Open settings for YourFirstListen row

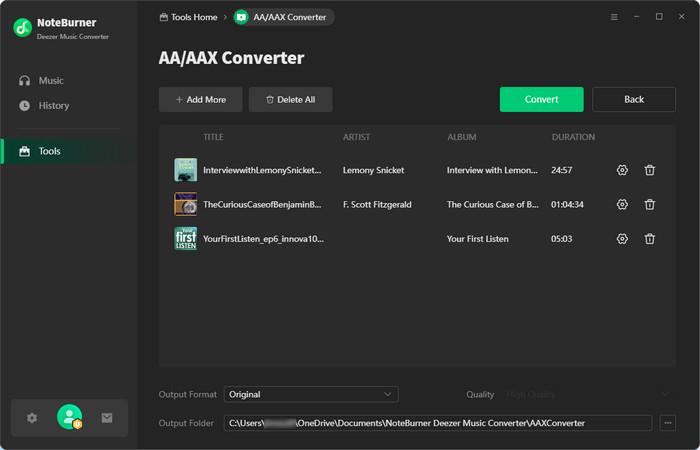coord(622,239)
